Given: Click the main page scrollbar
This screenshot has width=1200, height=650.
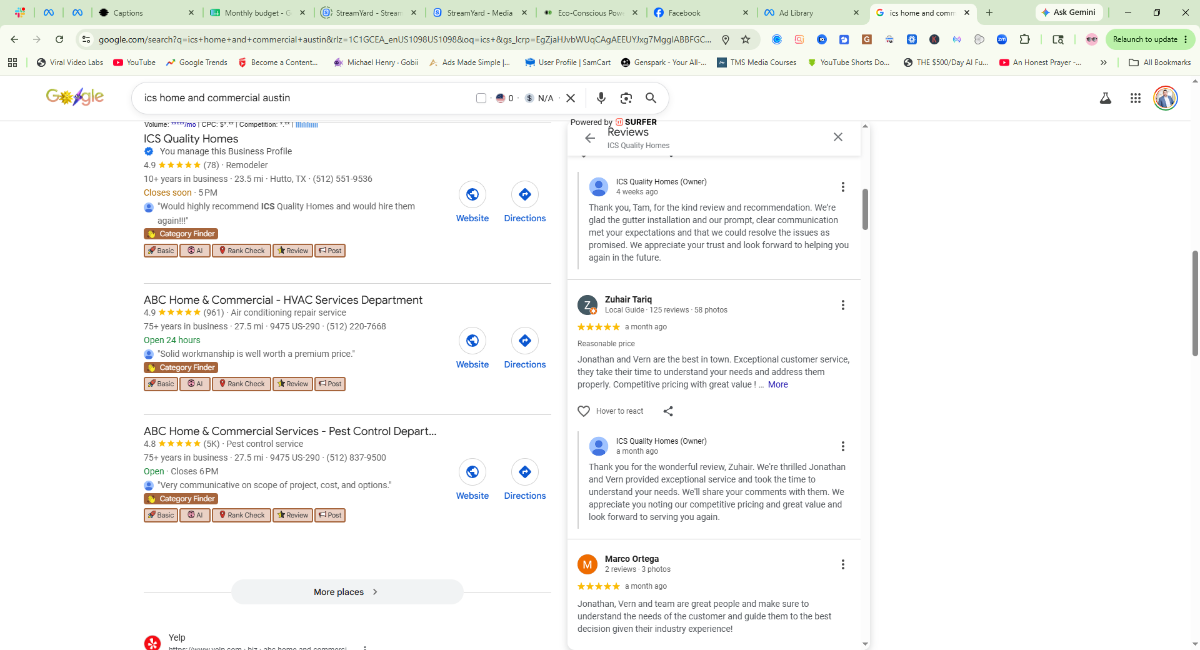Looking at the screenshot, I should [1194, 303].
